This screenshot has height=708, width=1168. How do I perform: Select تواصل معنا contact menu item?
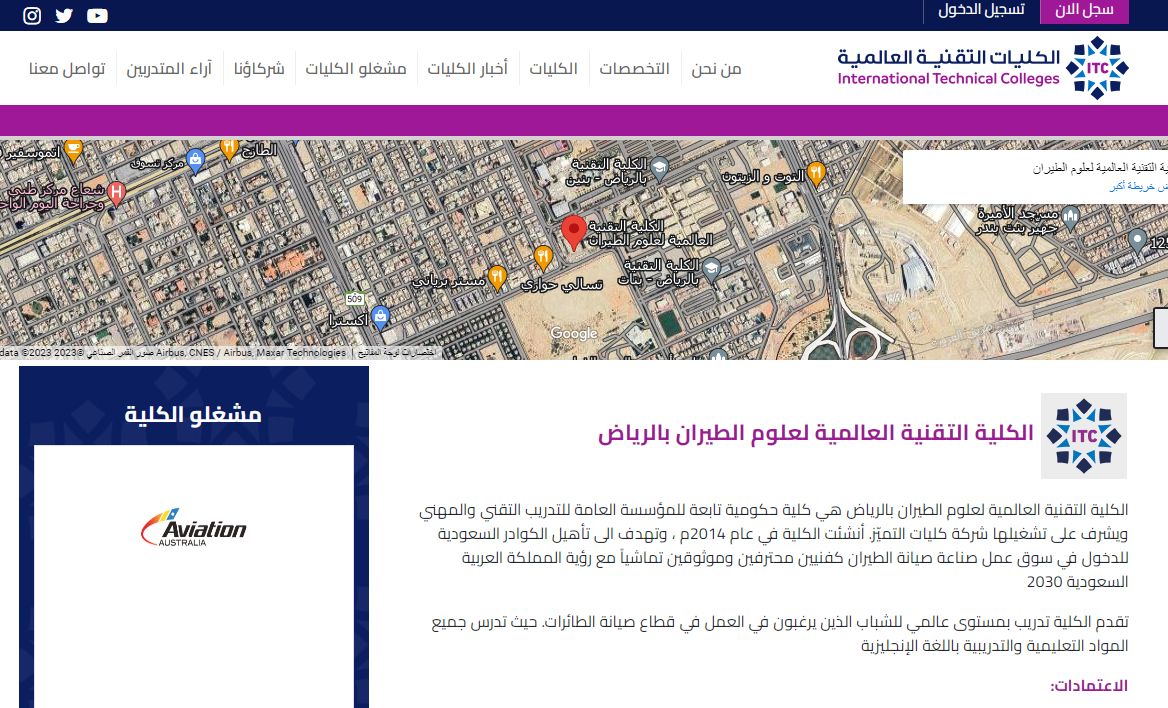67,69
